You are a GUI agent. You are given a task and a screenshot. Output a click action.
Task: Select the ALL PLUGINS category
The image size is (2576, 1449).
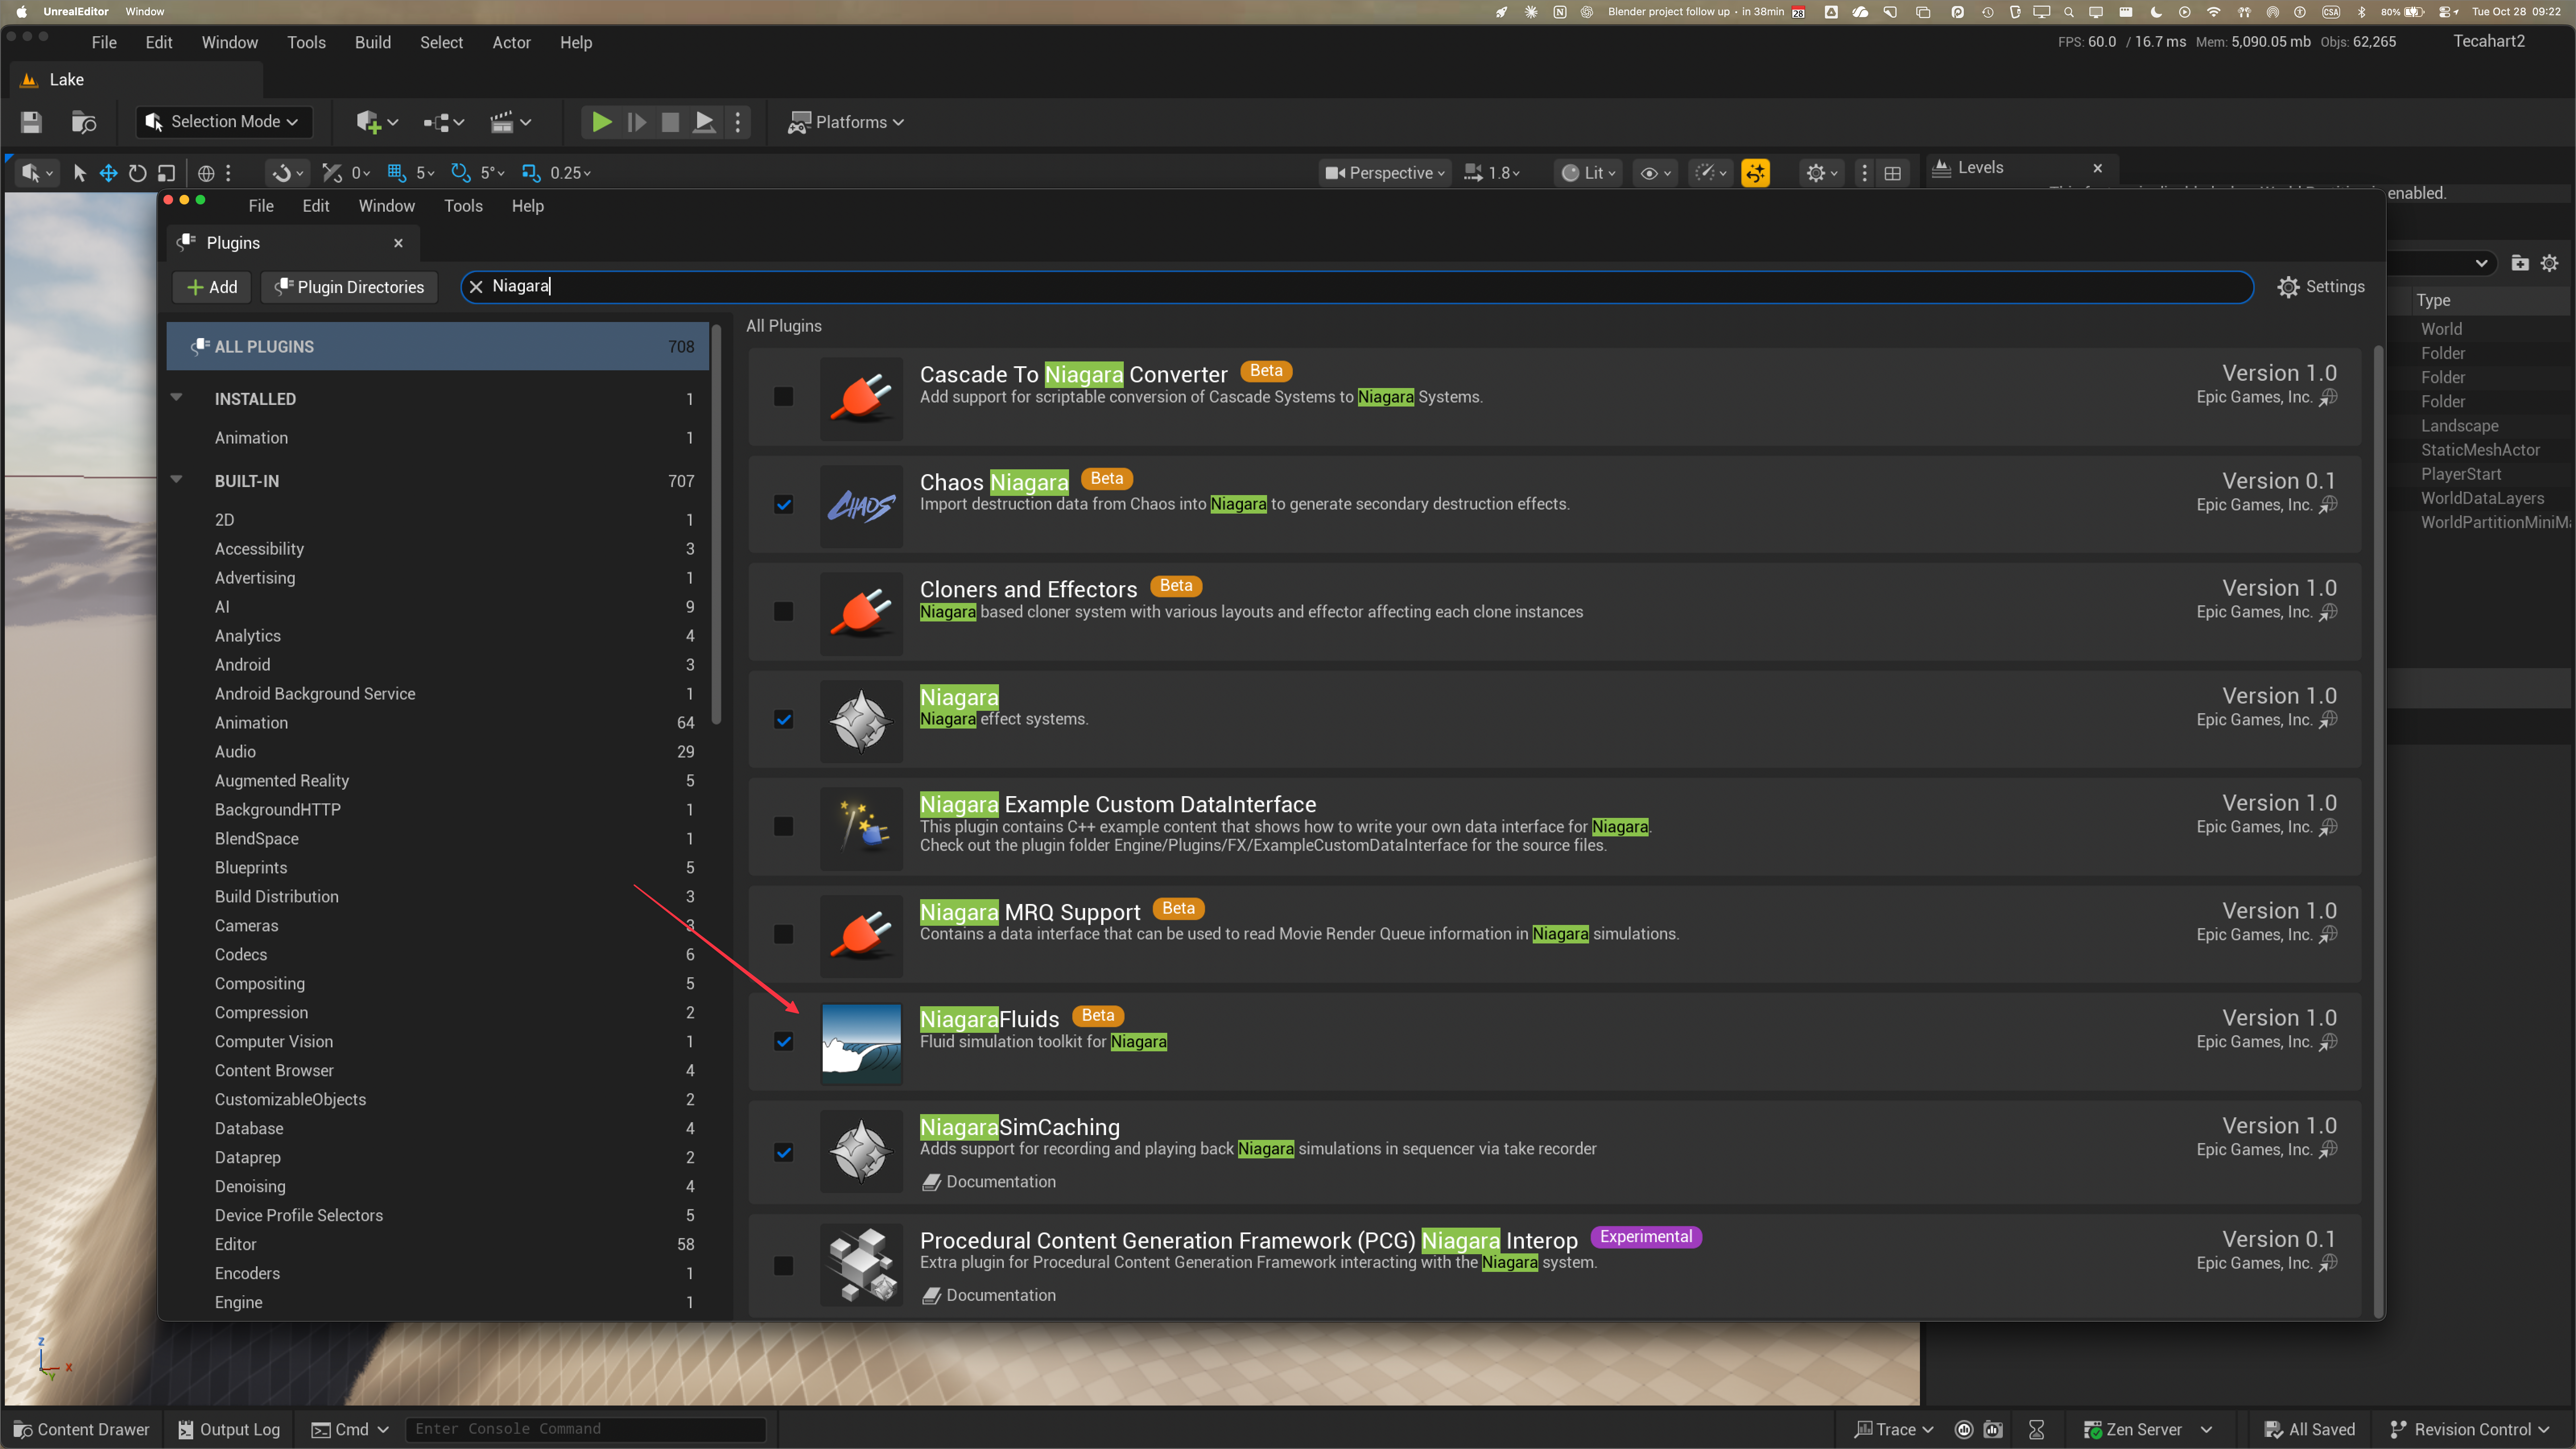click(438, 346)
